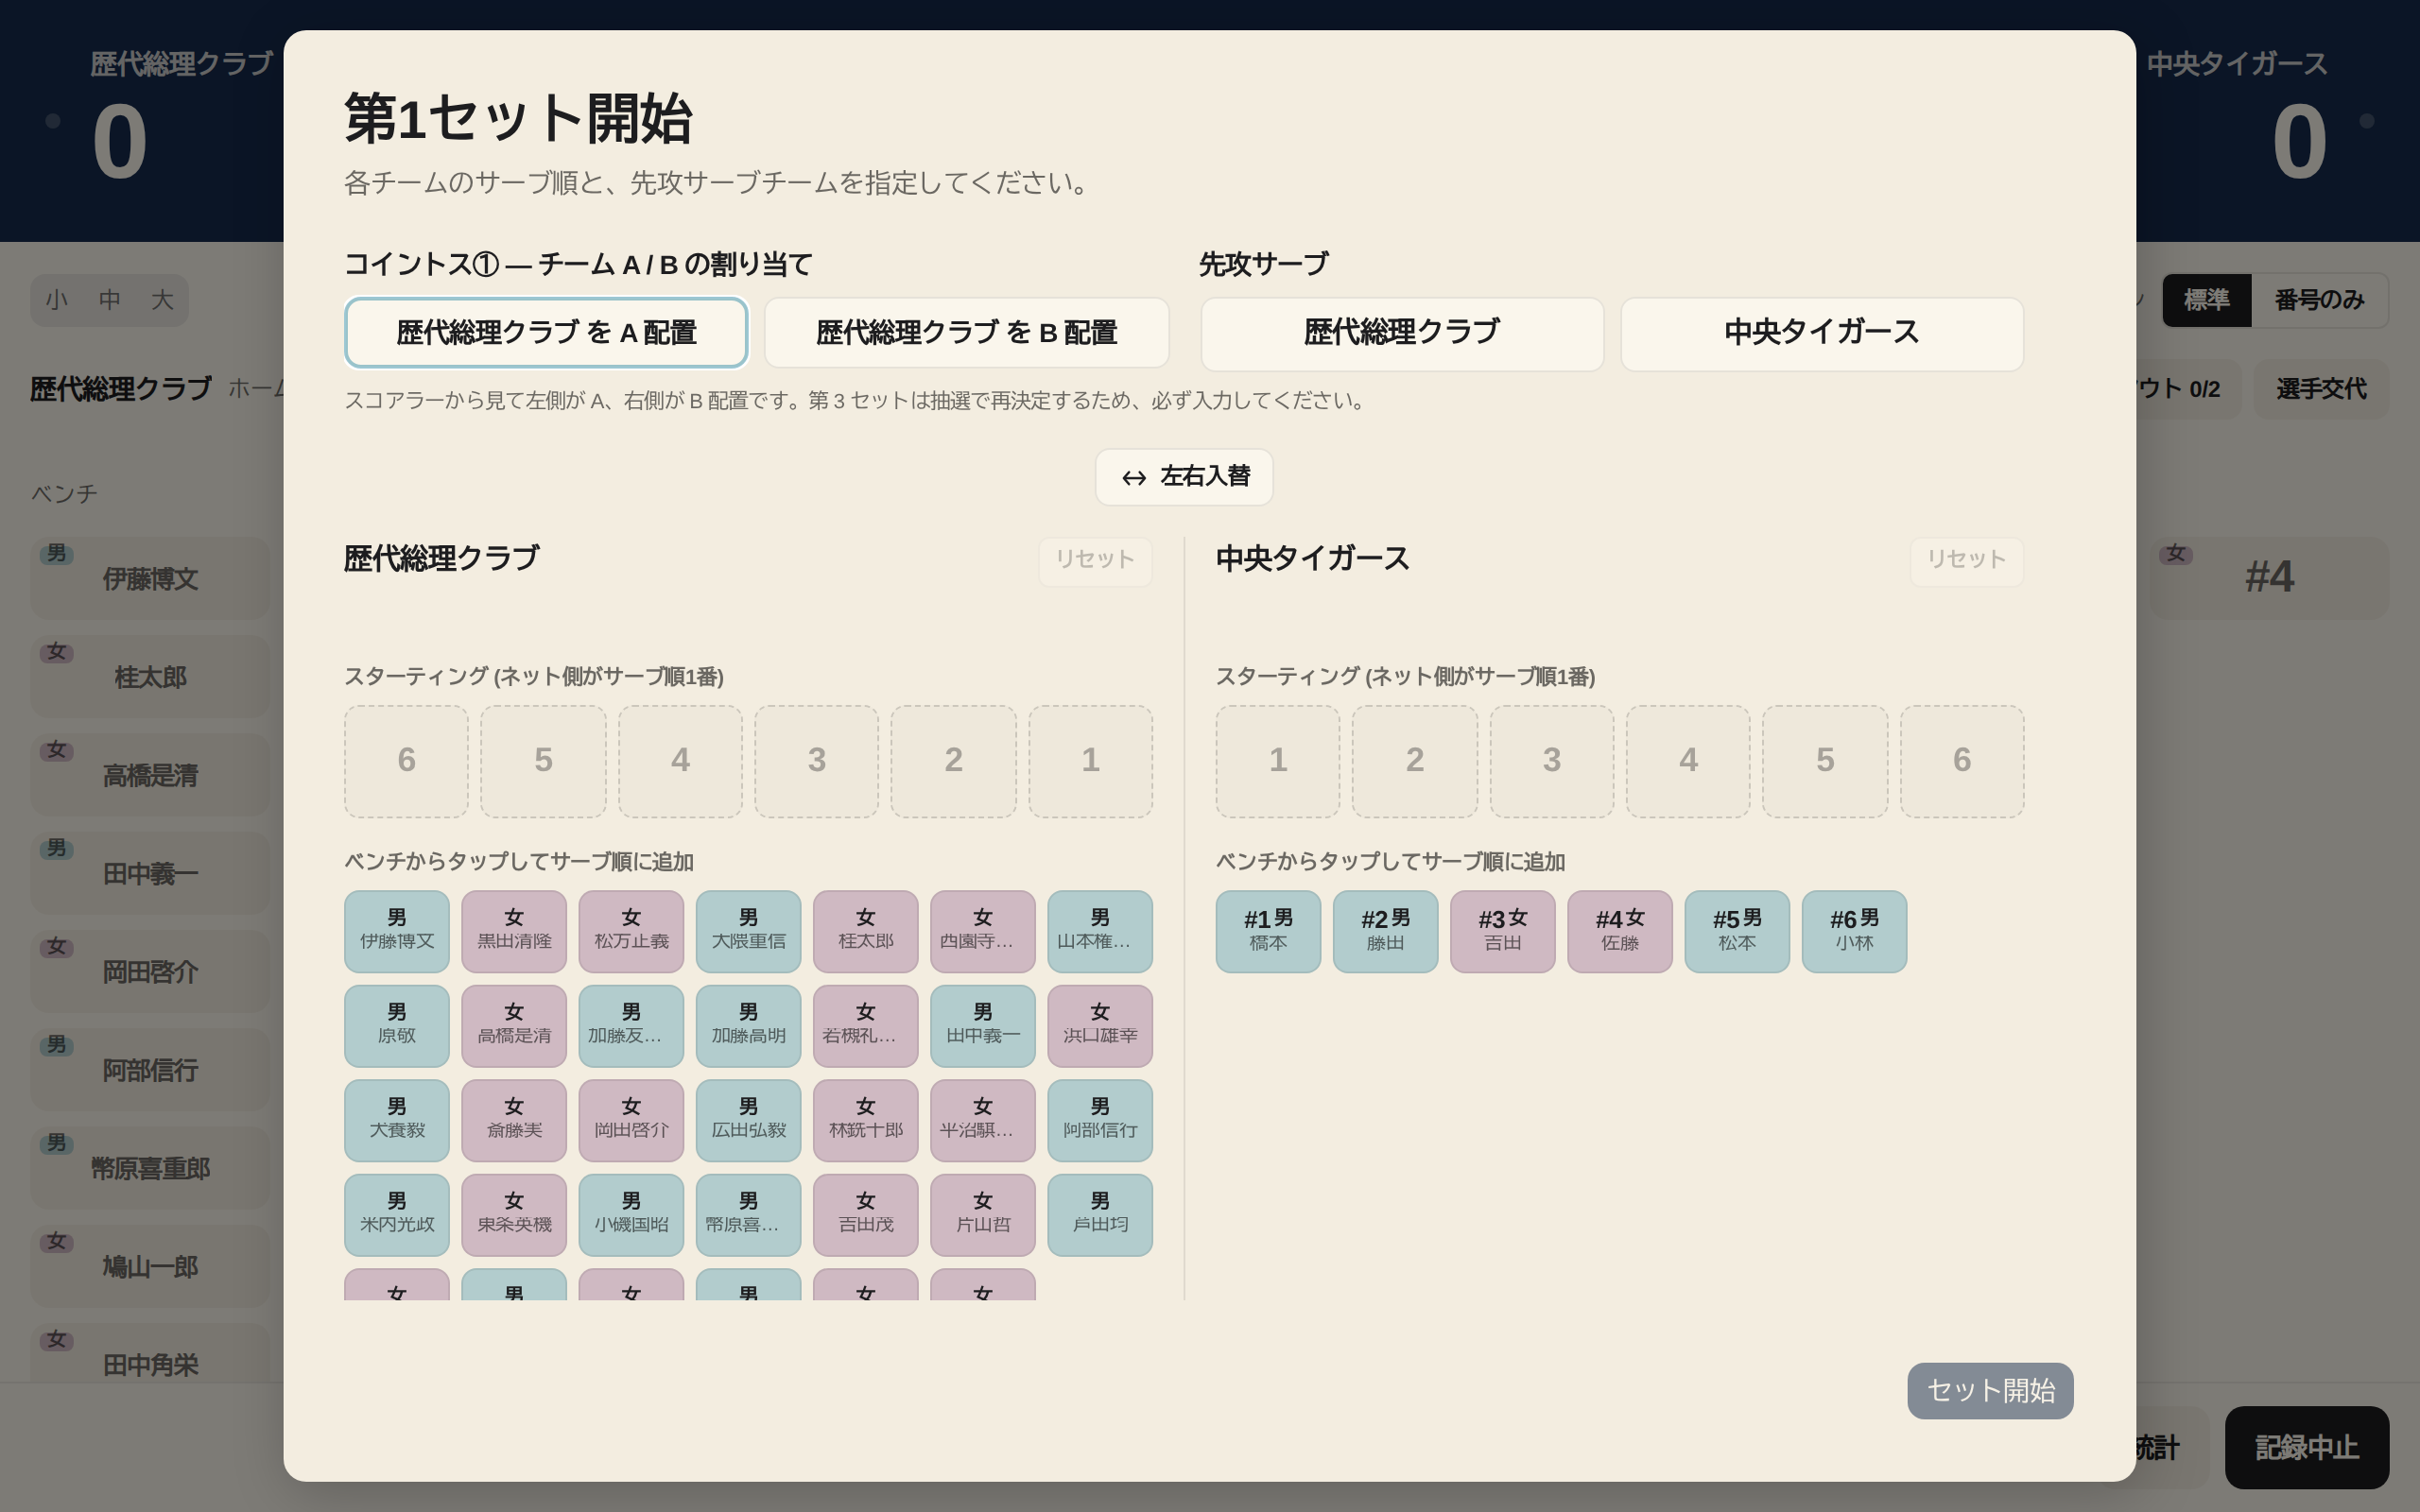Viewport: 2420px width, 1512px height.
Task: Tap the 幣原喜… chip in the dialog
Action: [x=748, y=1215]
